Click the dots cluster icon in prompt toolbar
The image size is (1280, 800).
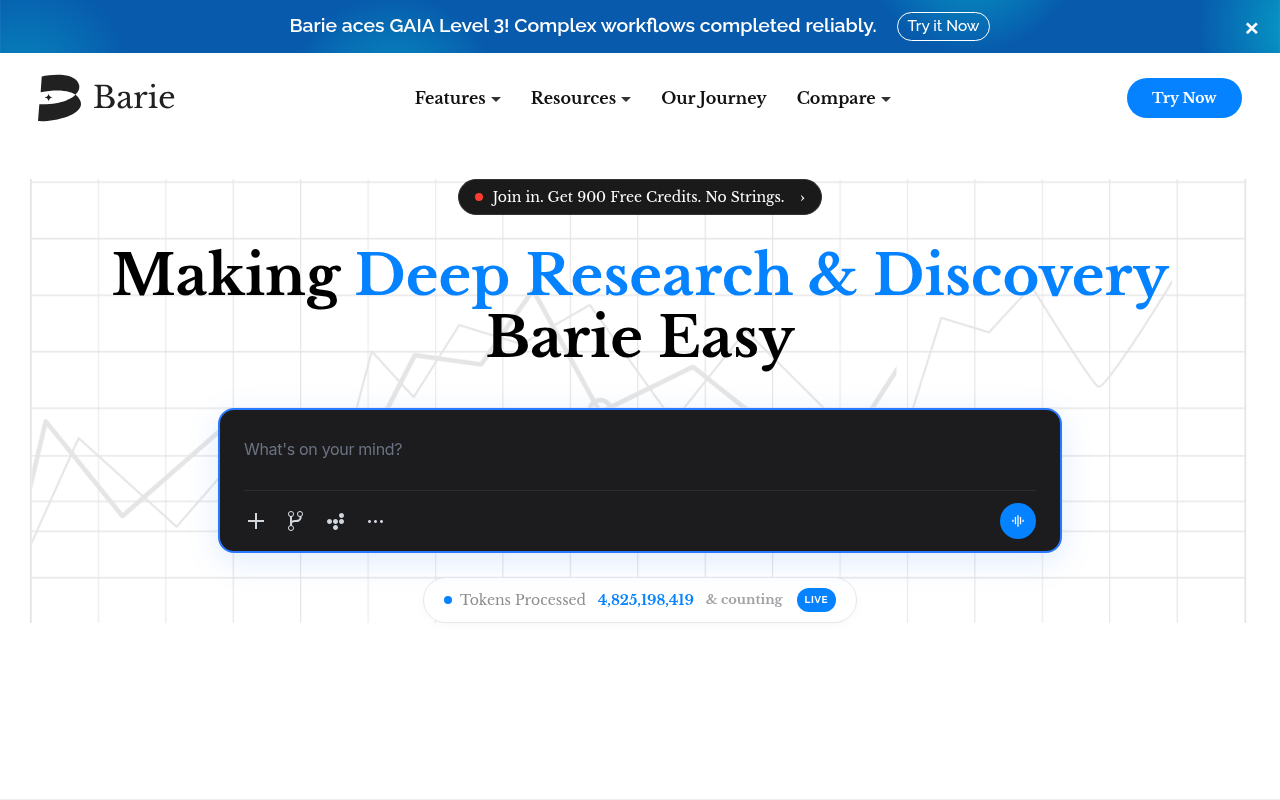(x=335, y=521)
